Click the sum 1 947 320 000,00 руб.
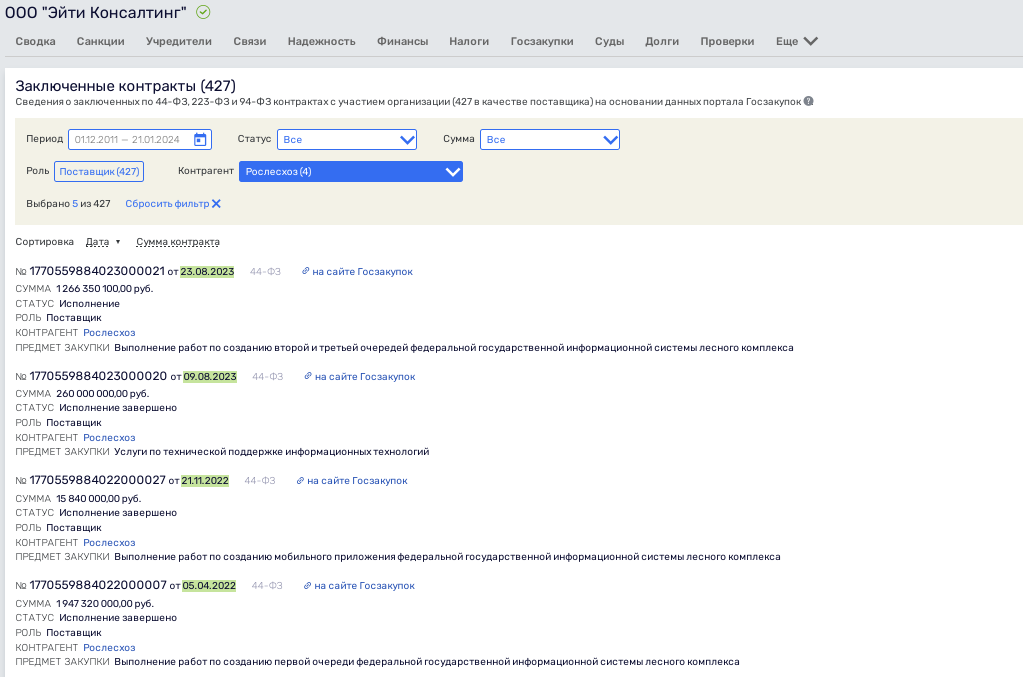1023x677 pixels. tap(105, 603)
